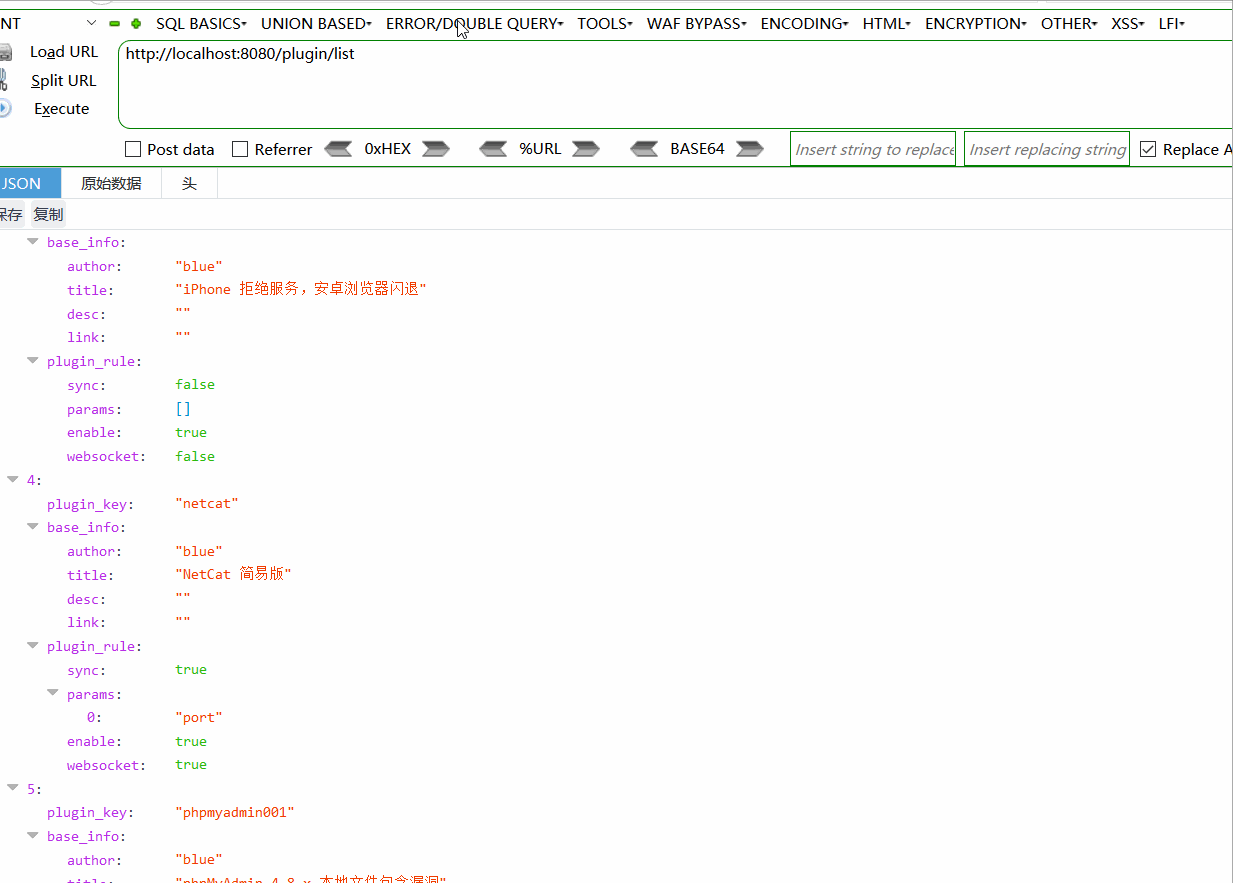Click the right arrow beside %URL to encode
Viewport: 1233px width, 883px height.
(x=586, y=149)
